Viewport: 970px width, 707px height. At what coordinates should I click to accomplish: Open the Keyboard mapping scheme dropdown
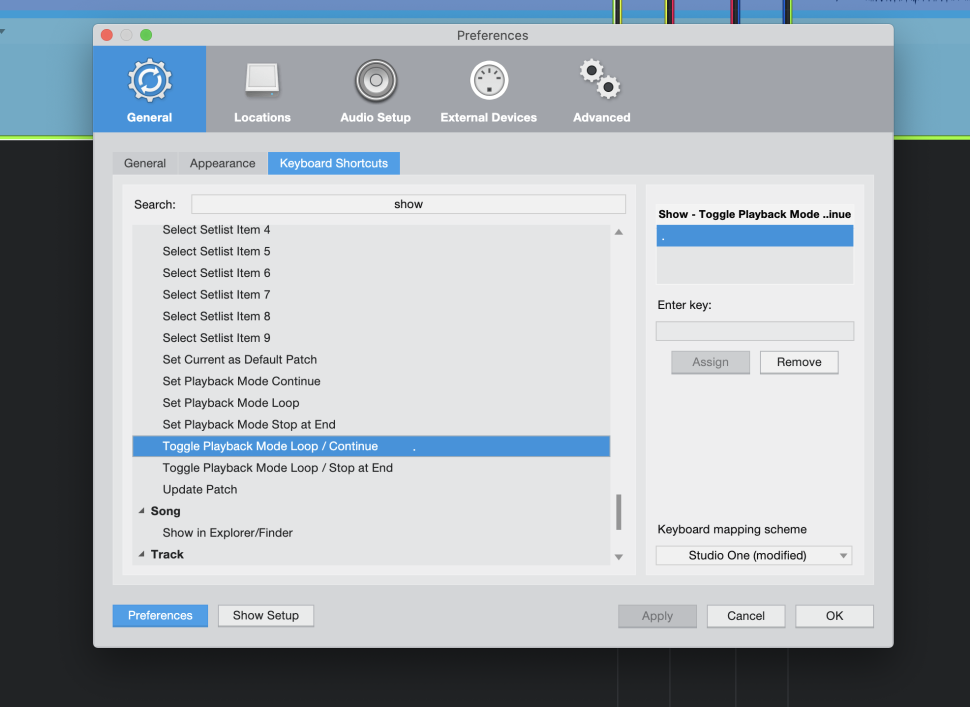pos(754,556)
